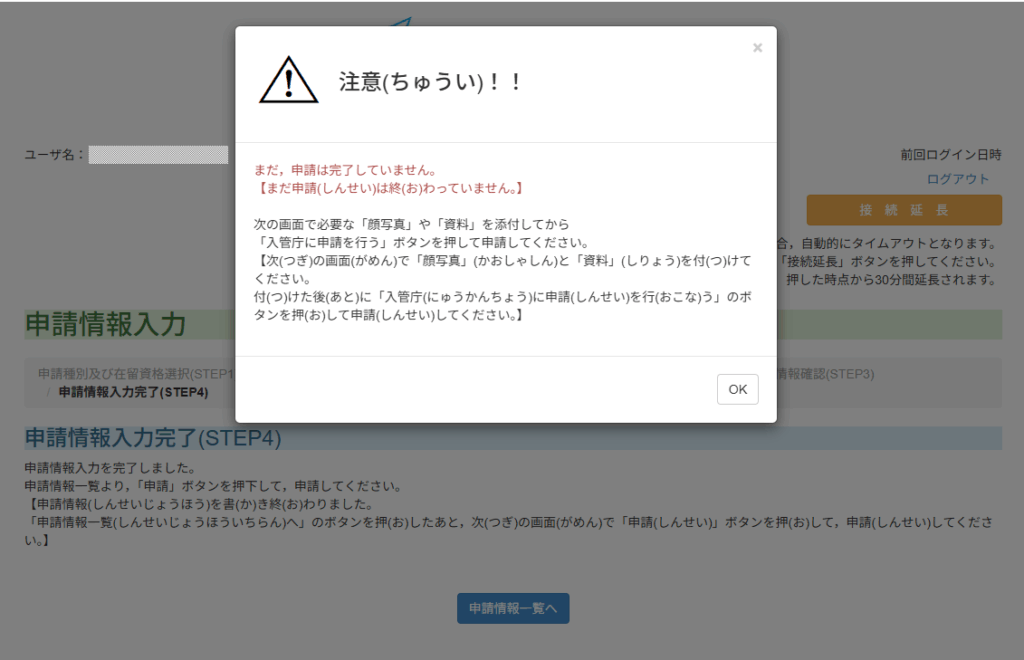Viewport: 1024px width, 660px height.
Task: Open 申請情報一覧へ using the blue button
Action: tap(513, 608)
